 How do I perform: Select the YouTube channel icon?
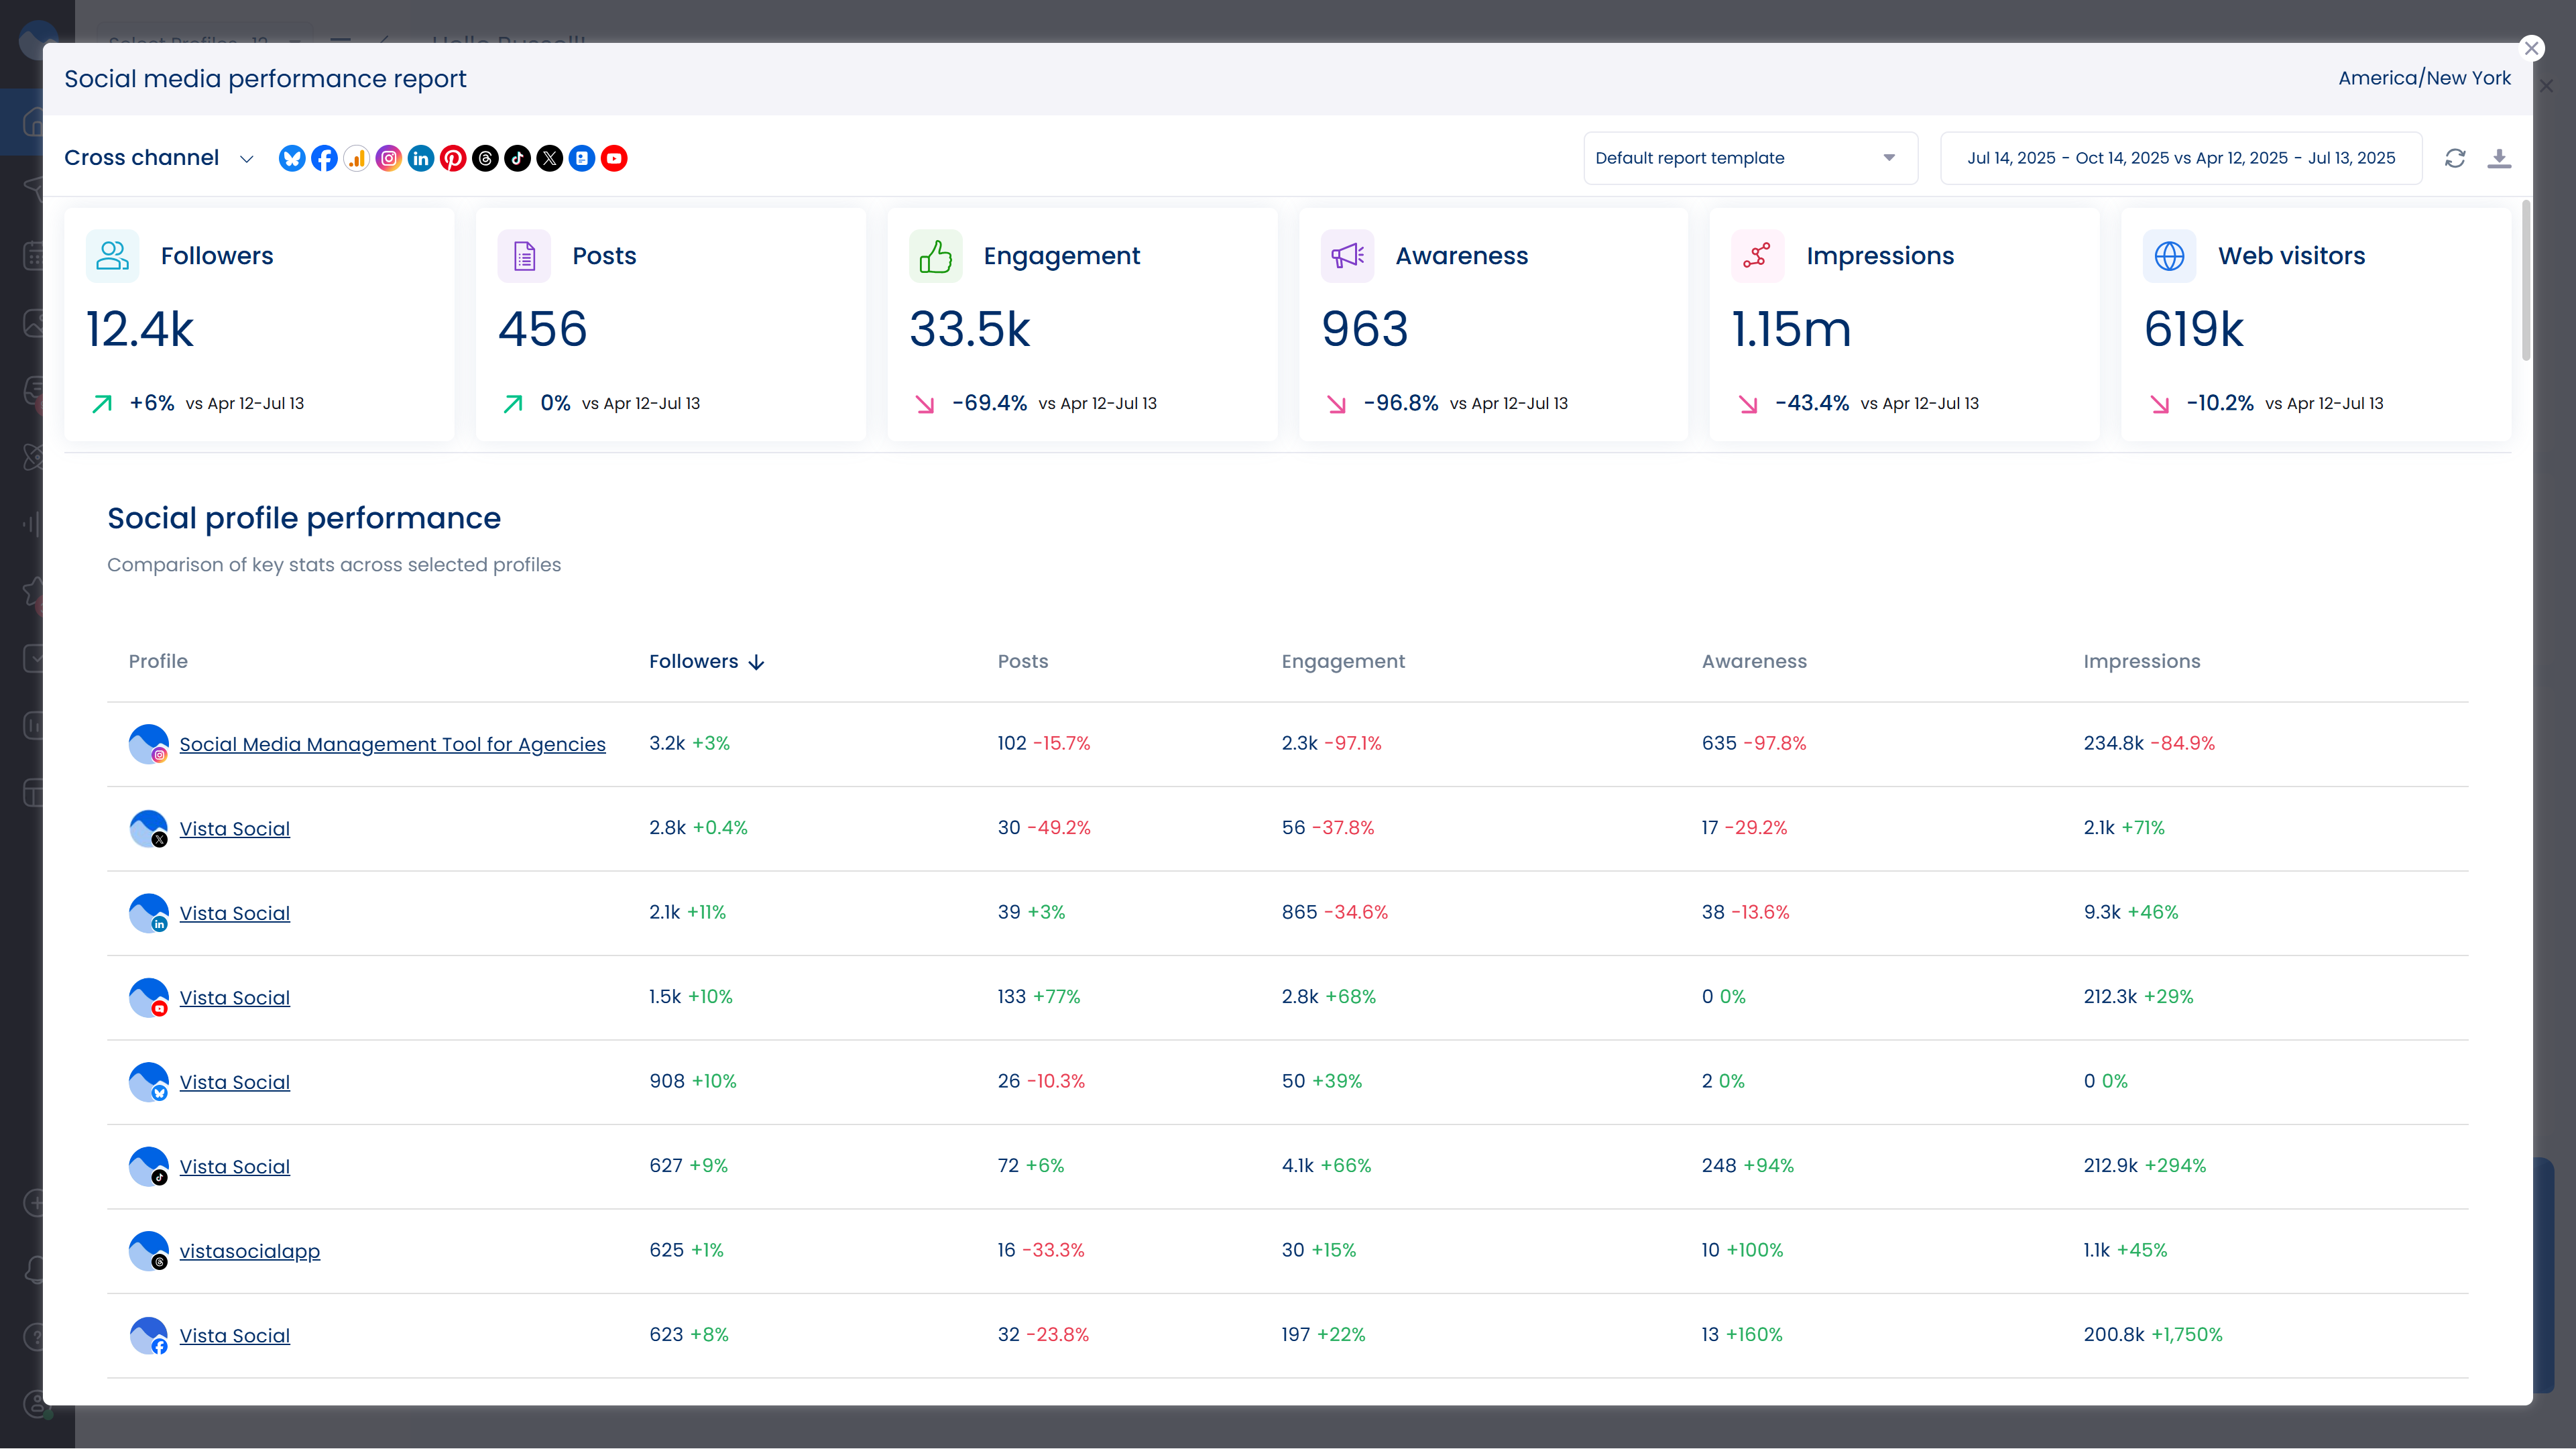click(614, 158)
